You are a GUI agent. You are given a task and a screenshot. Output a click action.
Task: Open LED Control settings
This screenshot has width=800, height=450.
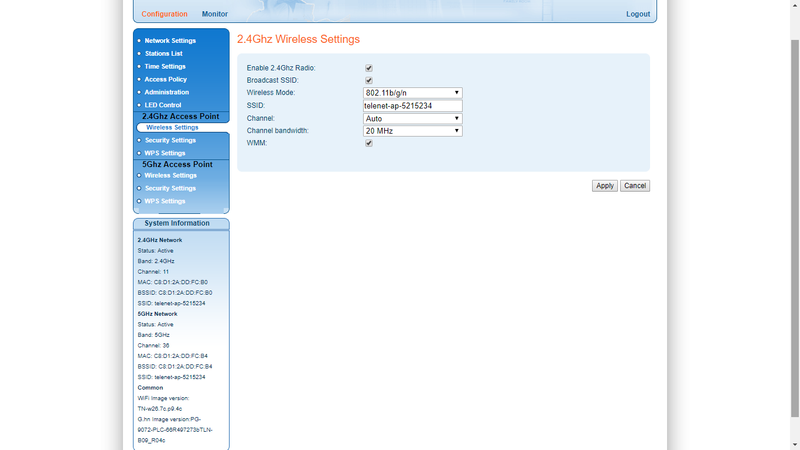click(x=162, y=105)
